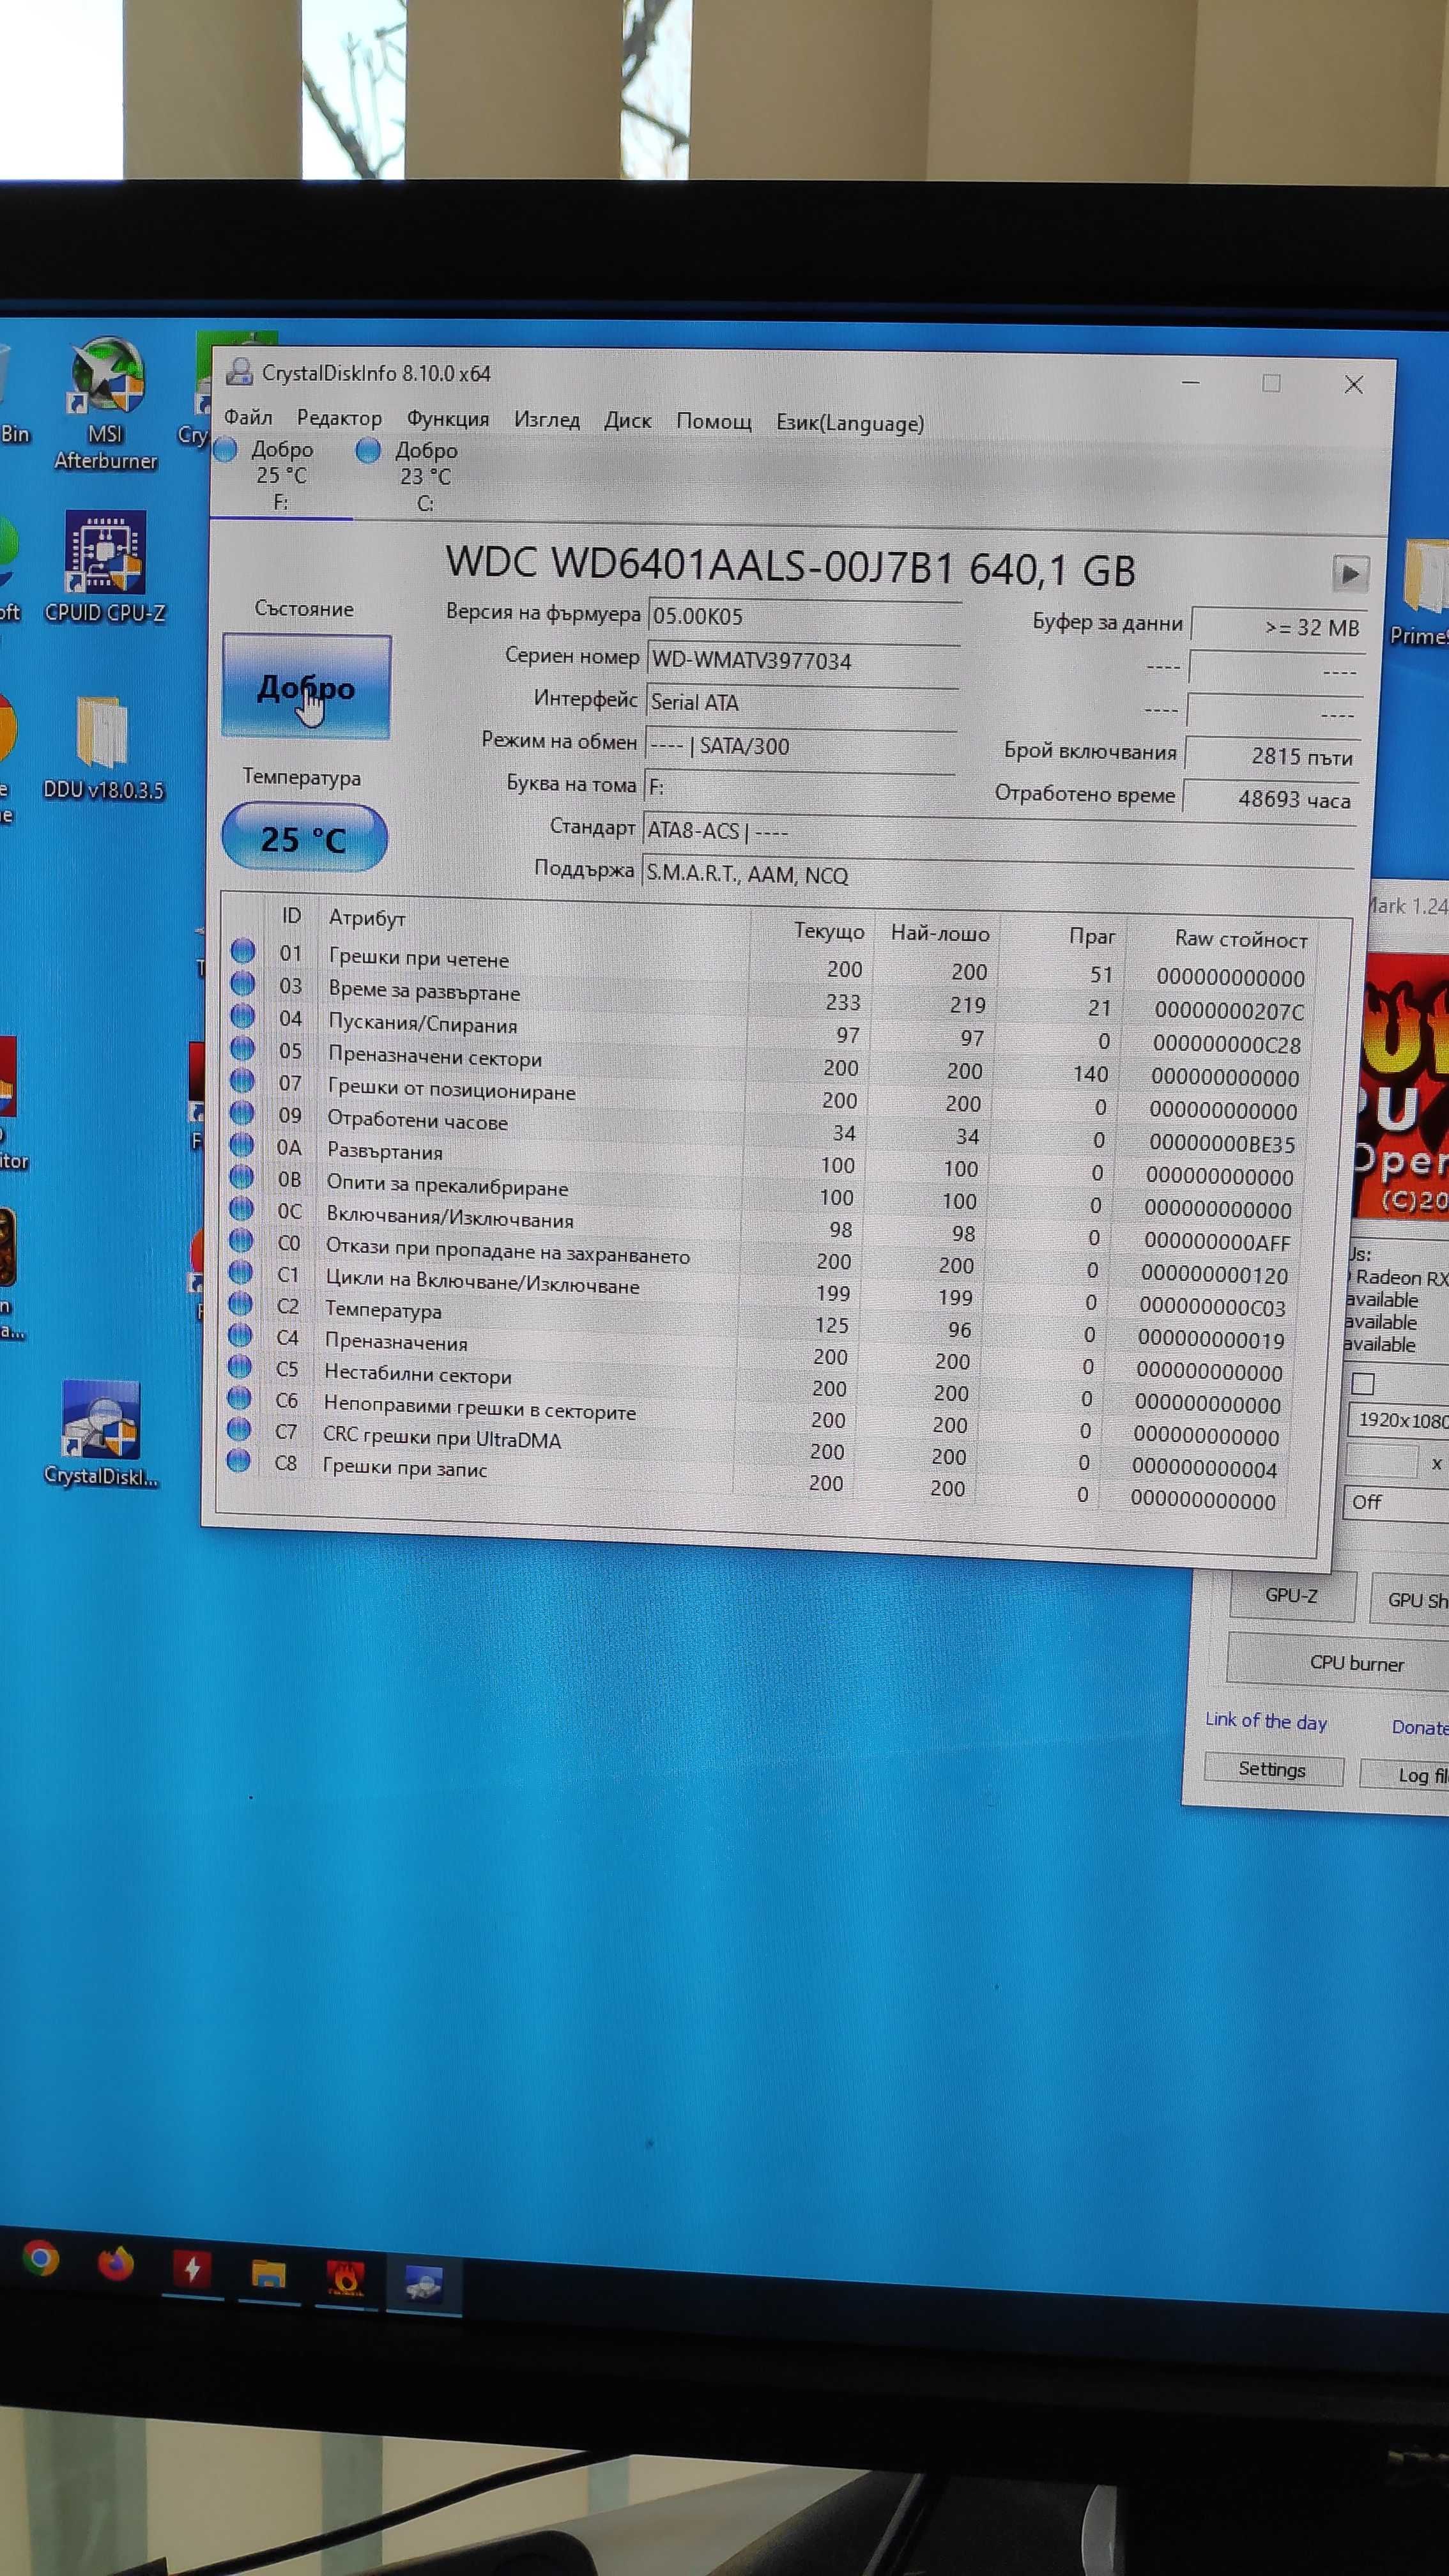Click the Firefox icon in the taskbar
This screenshot has height=2576, width=1449.
click(116, 2263)
